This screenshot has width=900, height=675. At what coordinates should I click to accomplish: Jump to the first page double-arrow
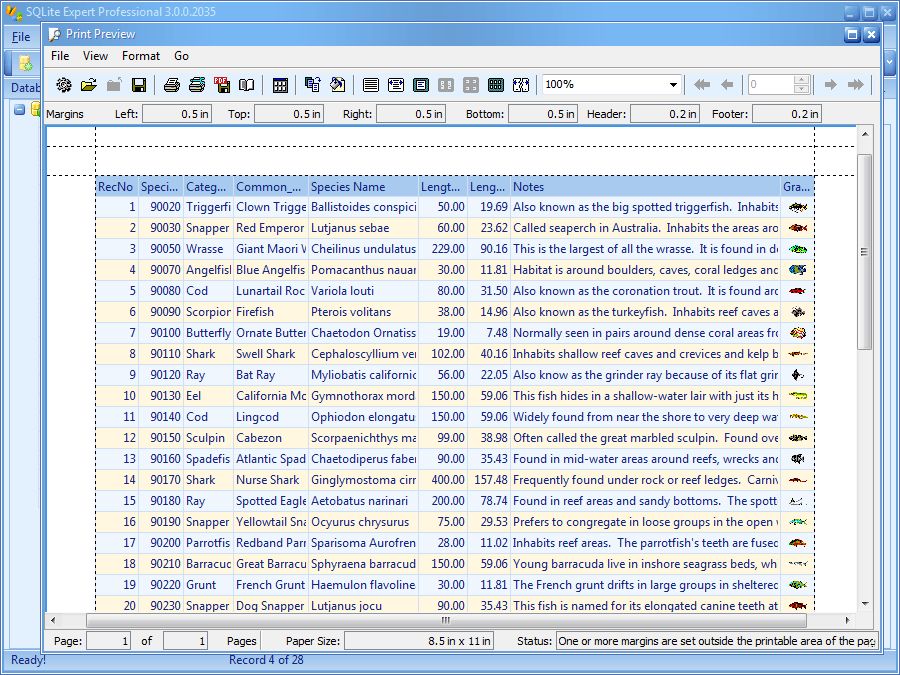coord(702,85)
